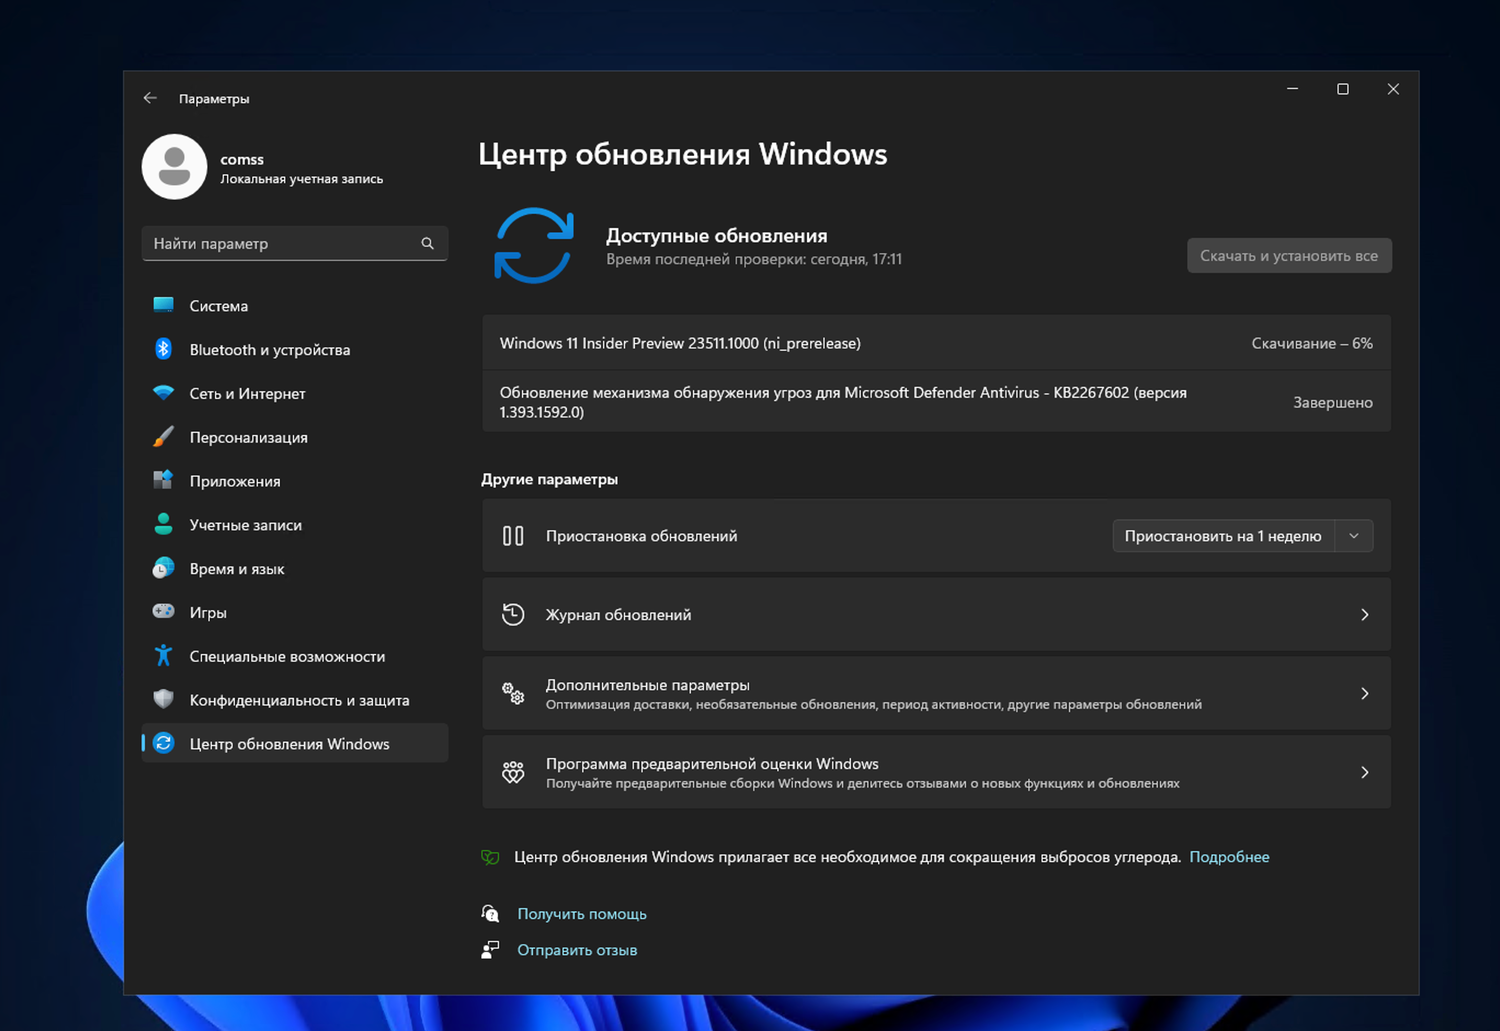Image resolution: width=1500 pixels, height=1031 pixels.
Task: Click Скачать и установить все
Action: pyautogui.click(x=1289, y=255)
